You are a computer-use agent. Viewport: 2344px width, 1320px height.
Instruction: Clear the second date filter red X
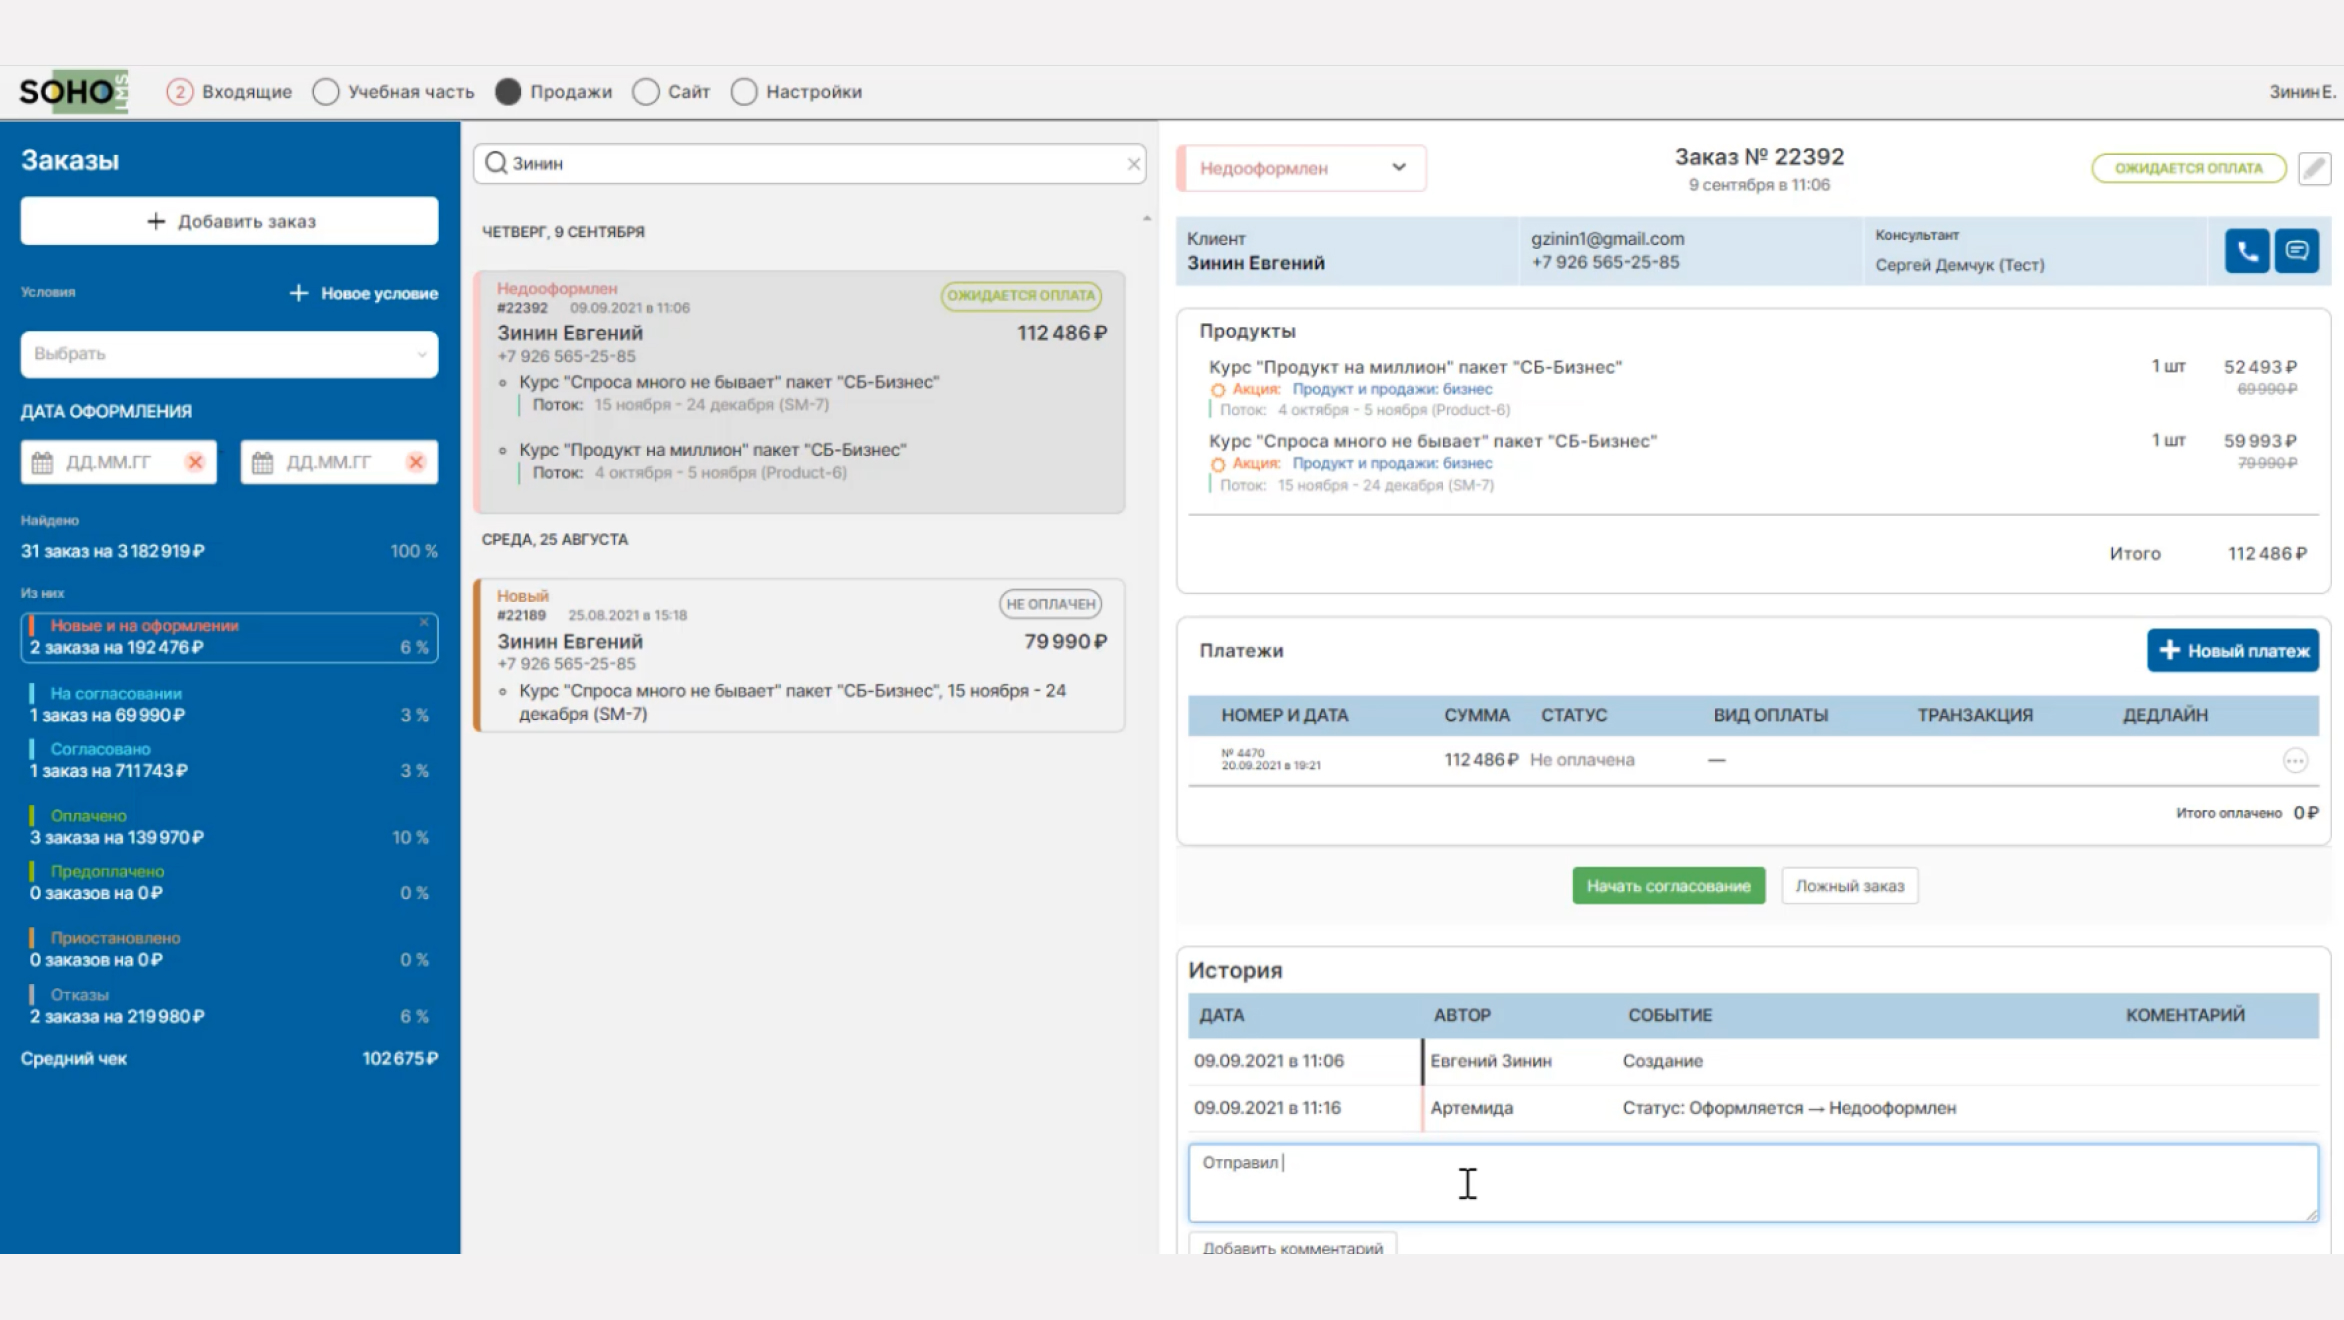click(x=416, y=462)
